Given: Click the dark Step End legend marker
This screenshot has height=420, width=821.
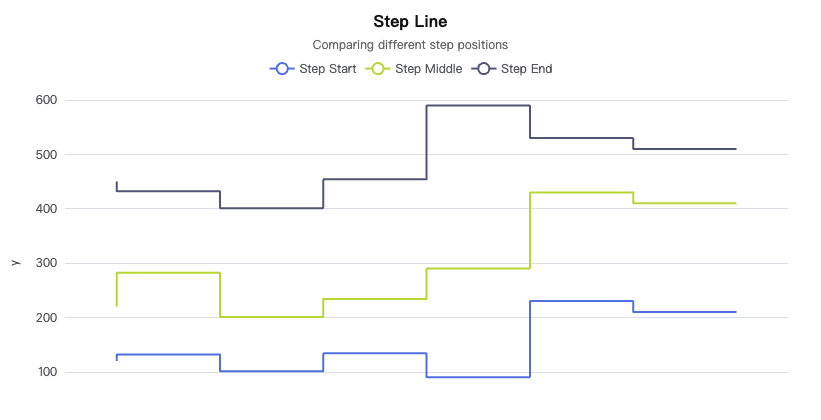Looking at the screenshot, I should (x=484, y=69).
